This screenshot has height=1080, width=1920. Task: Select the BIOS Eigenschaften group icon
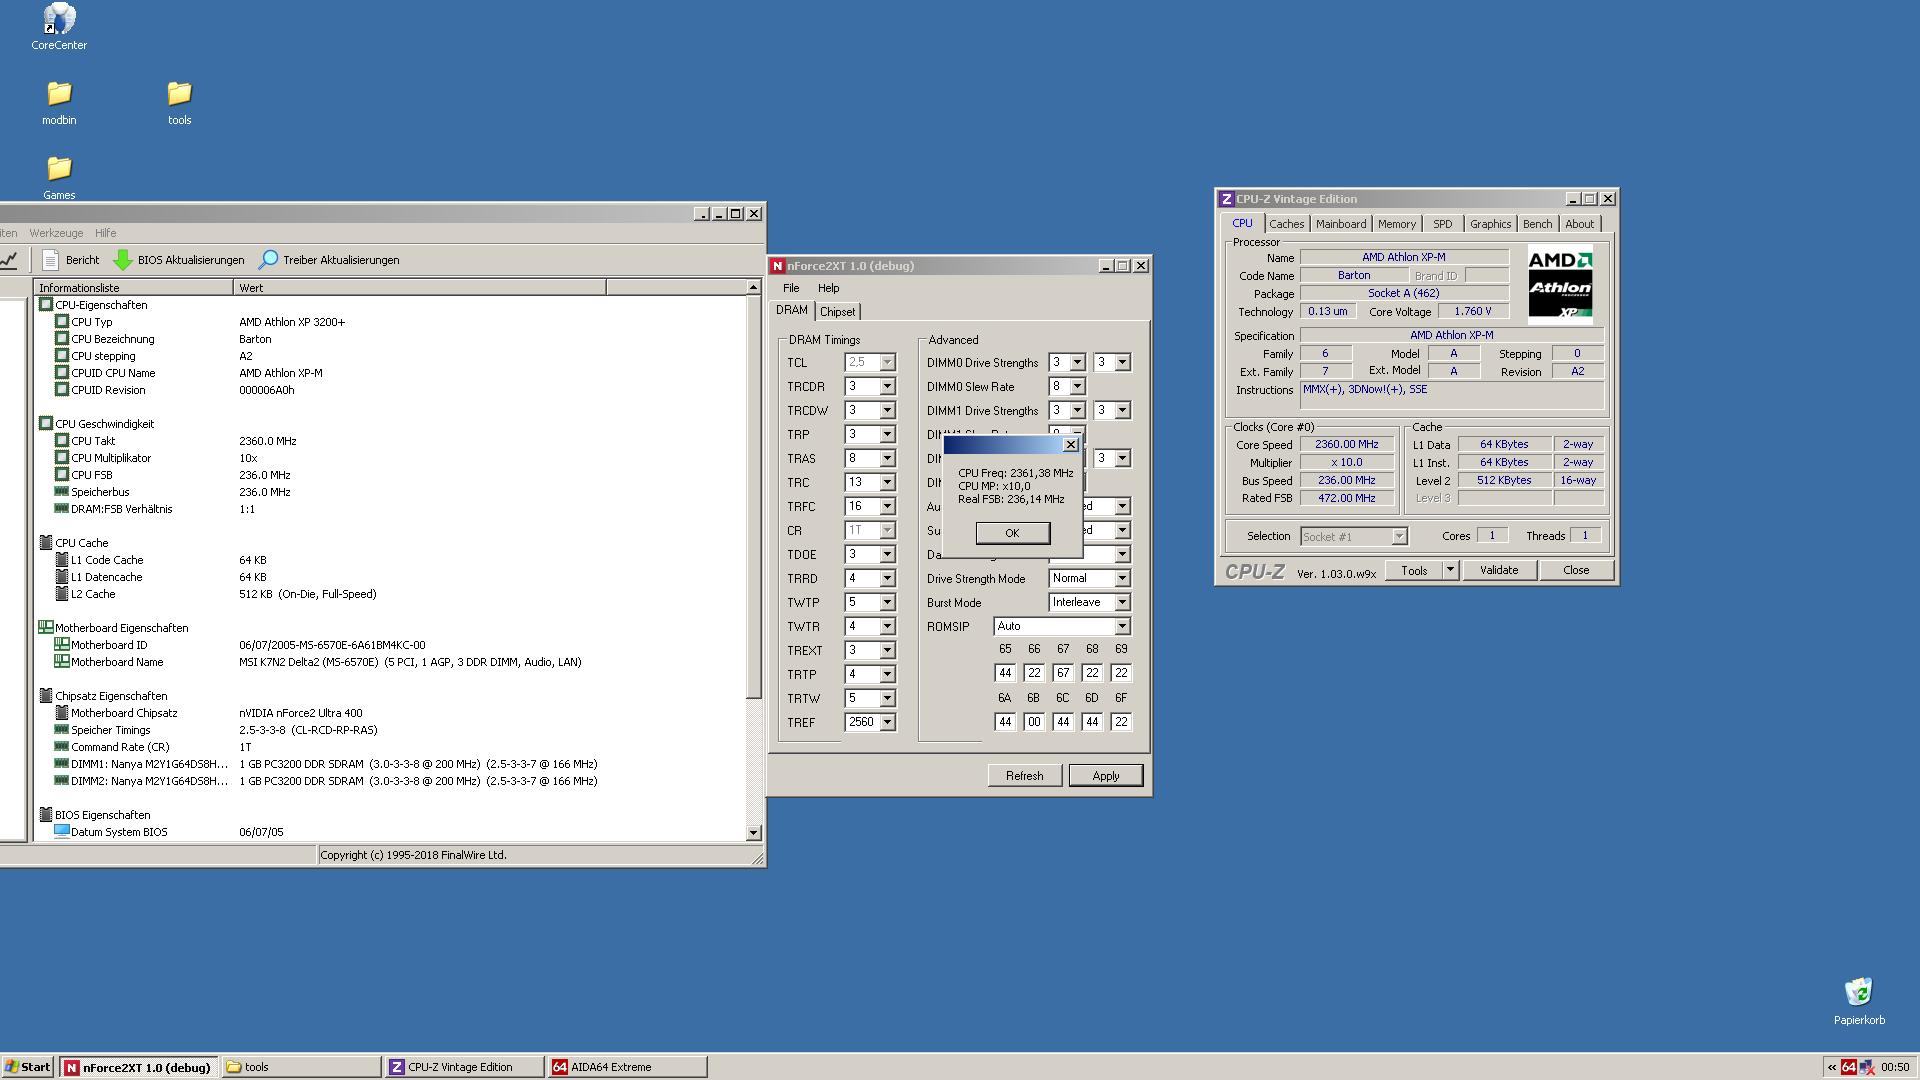tap(46, 815)
